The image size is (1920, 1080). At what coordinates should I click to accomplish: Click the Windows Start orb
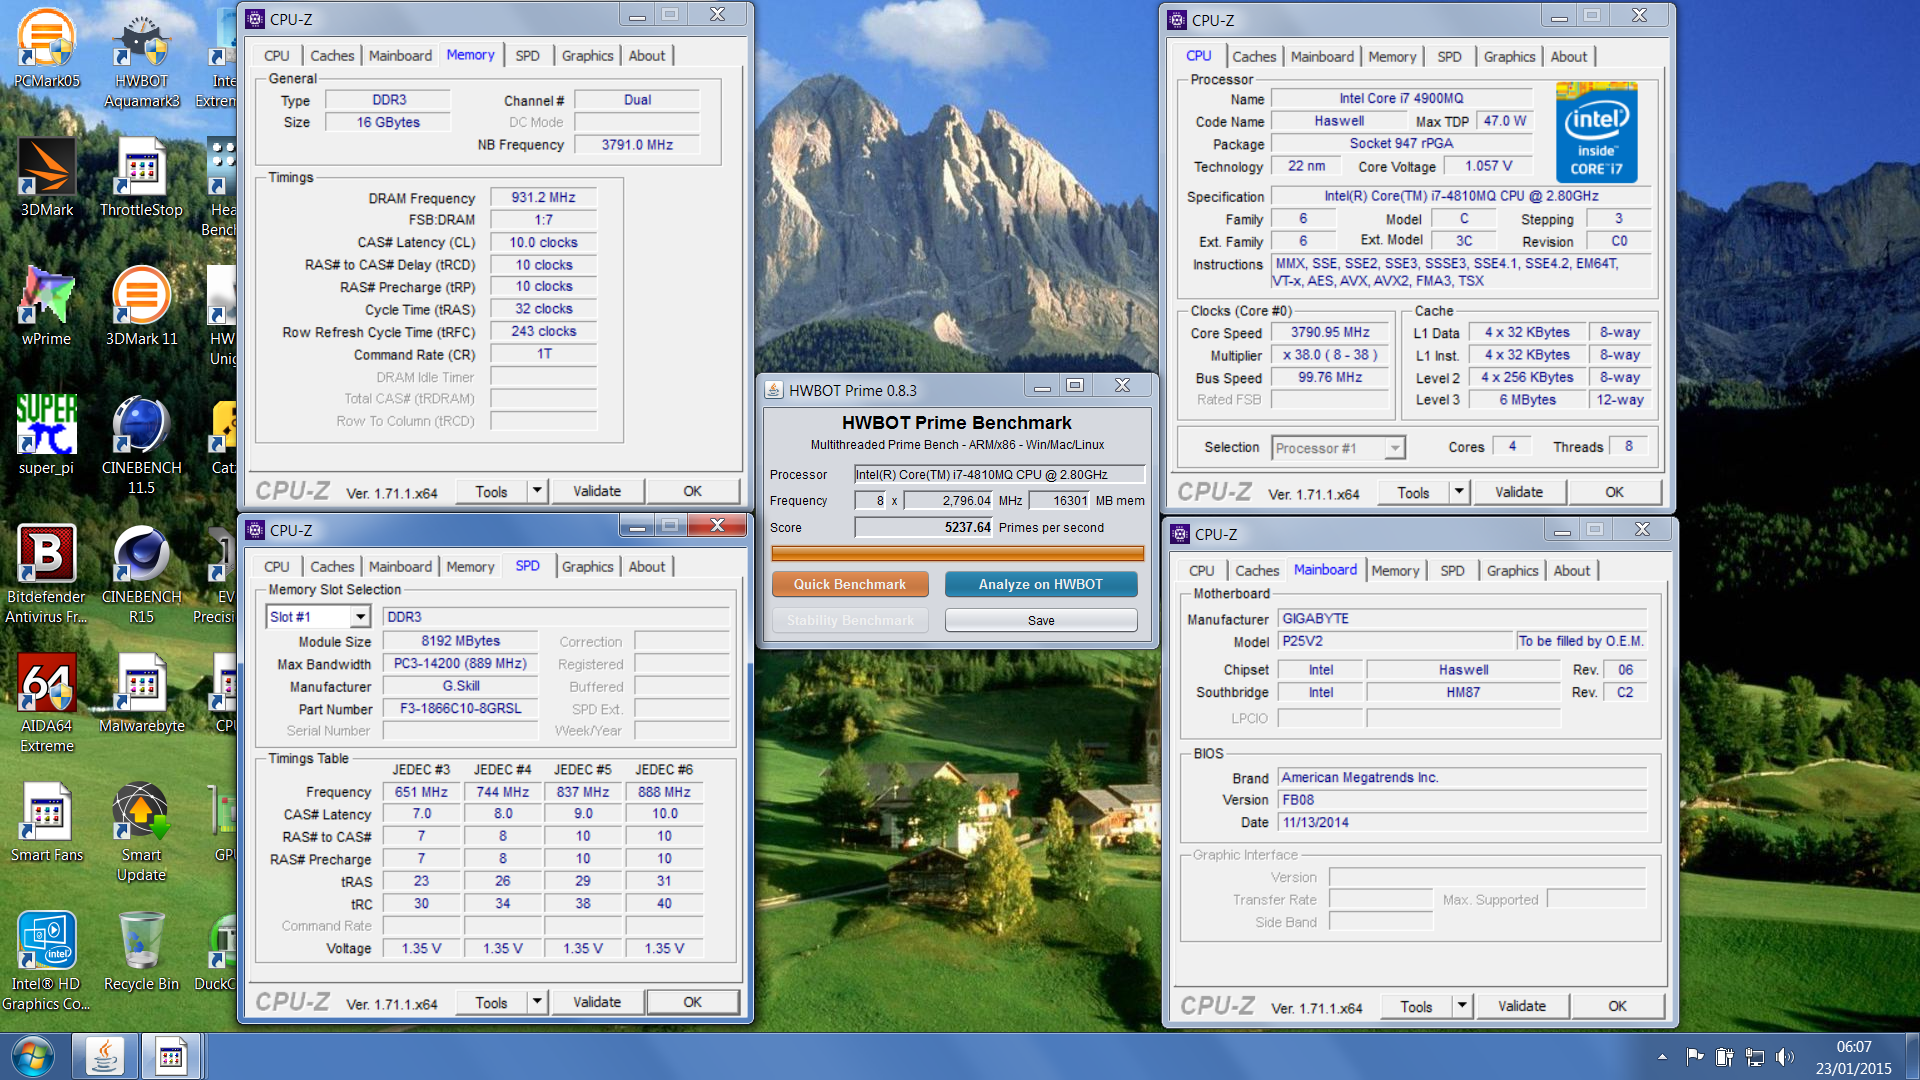33,1056
